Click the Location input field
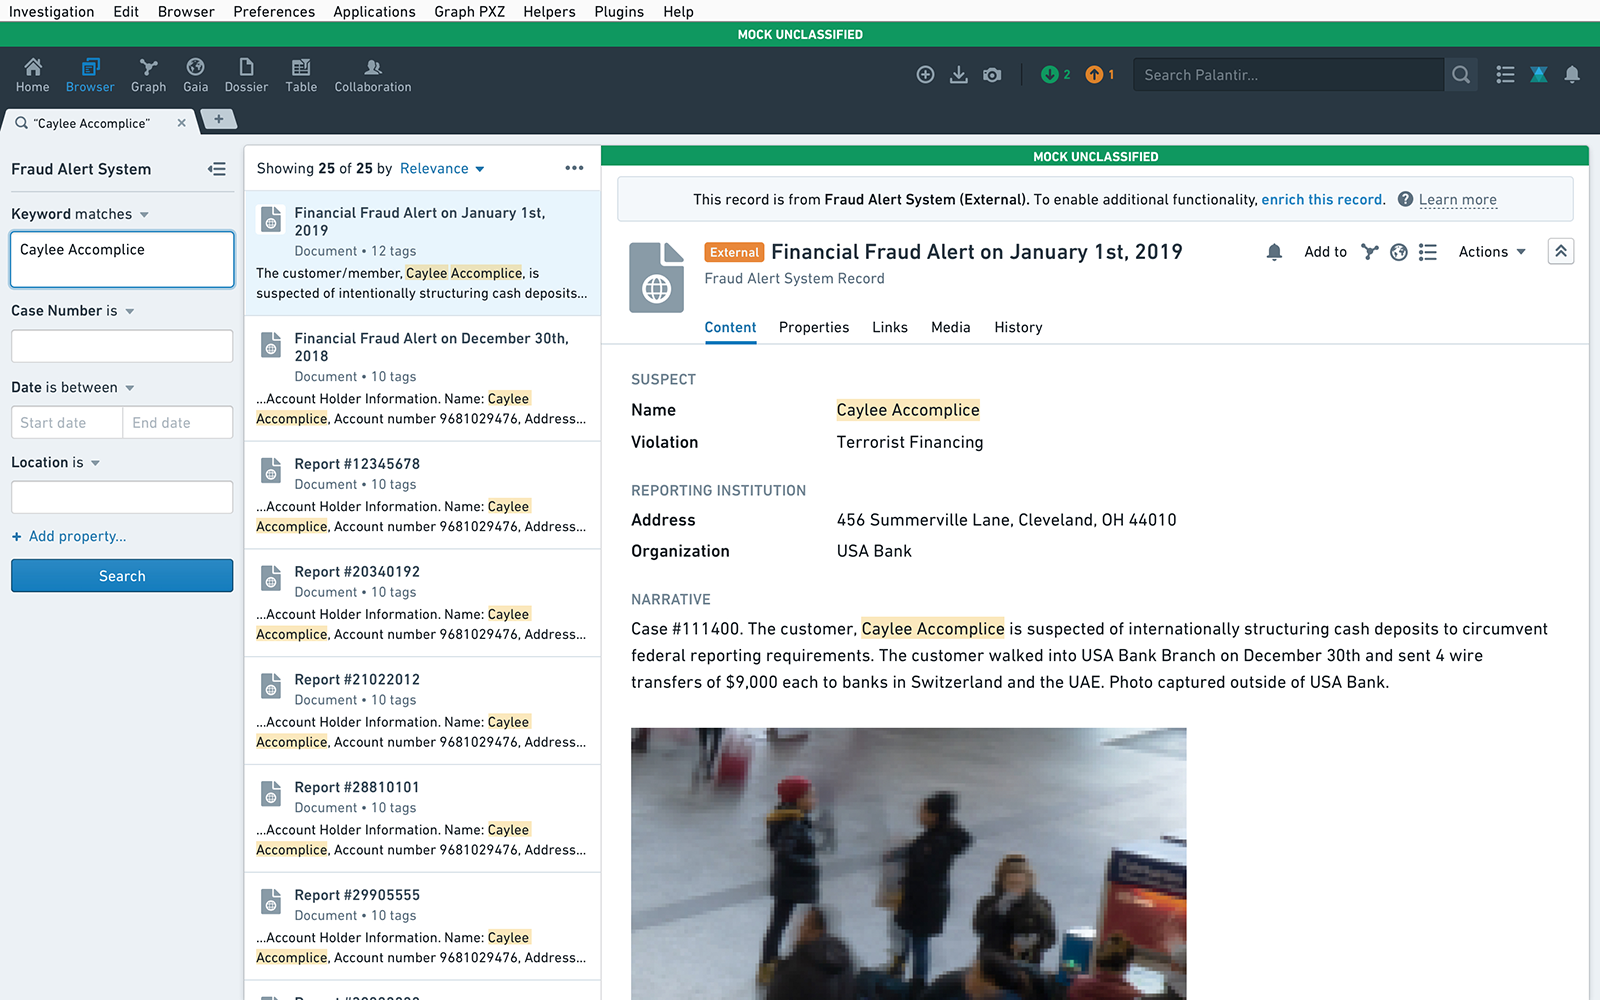Screen dimensions: 1600x1000 click(122, 497)
